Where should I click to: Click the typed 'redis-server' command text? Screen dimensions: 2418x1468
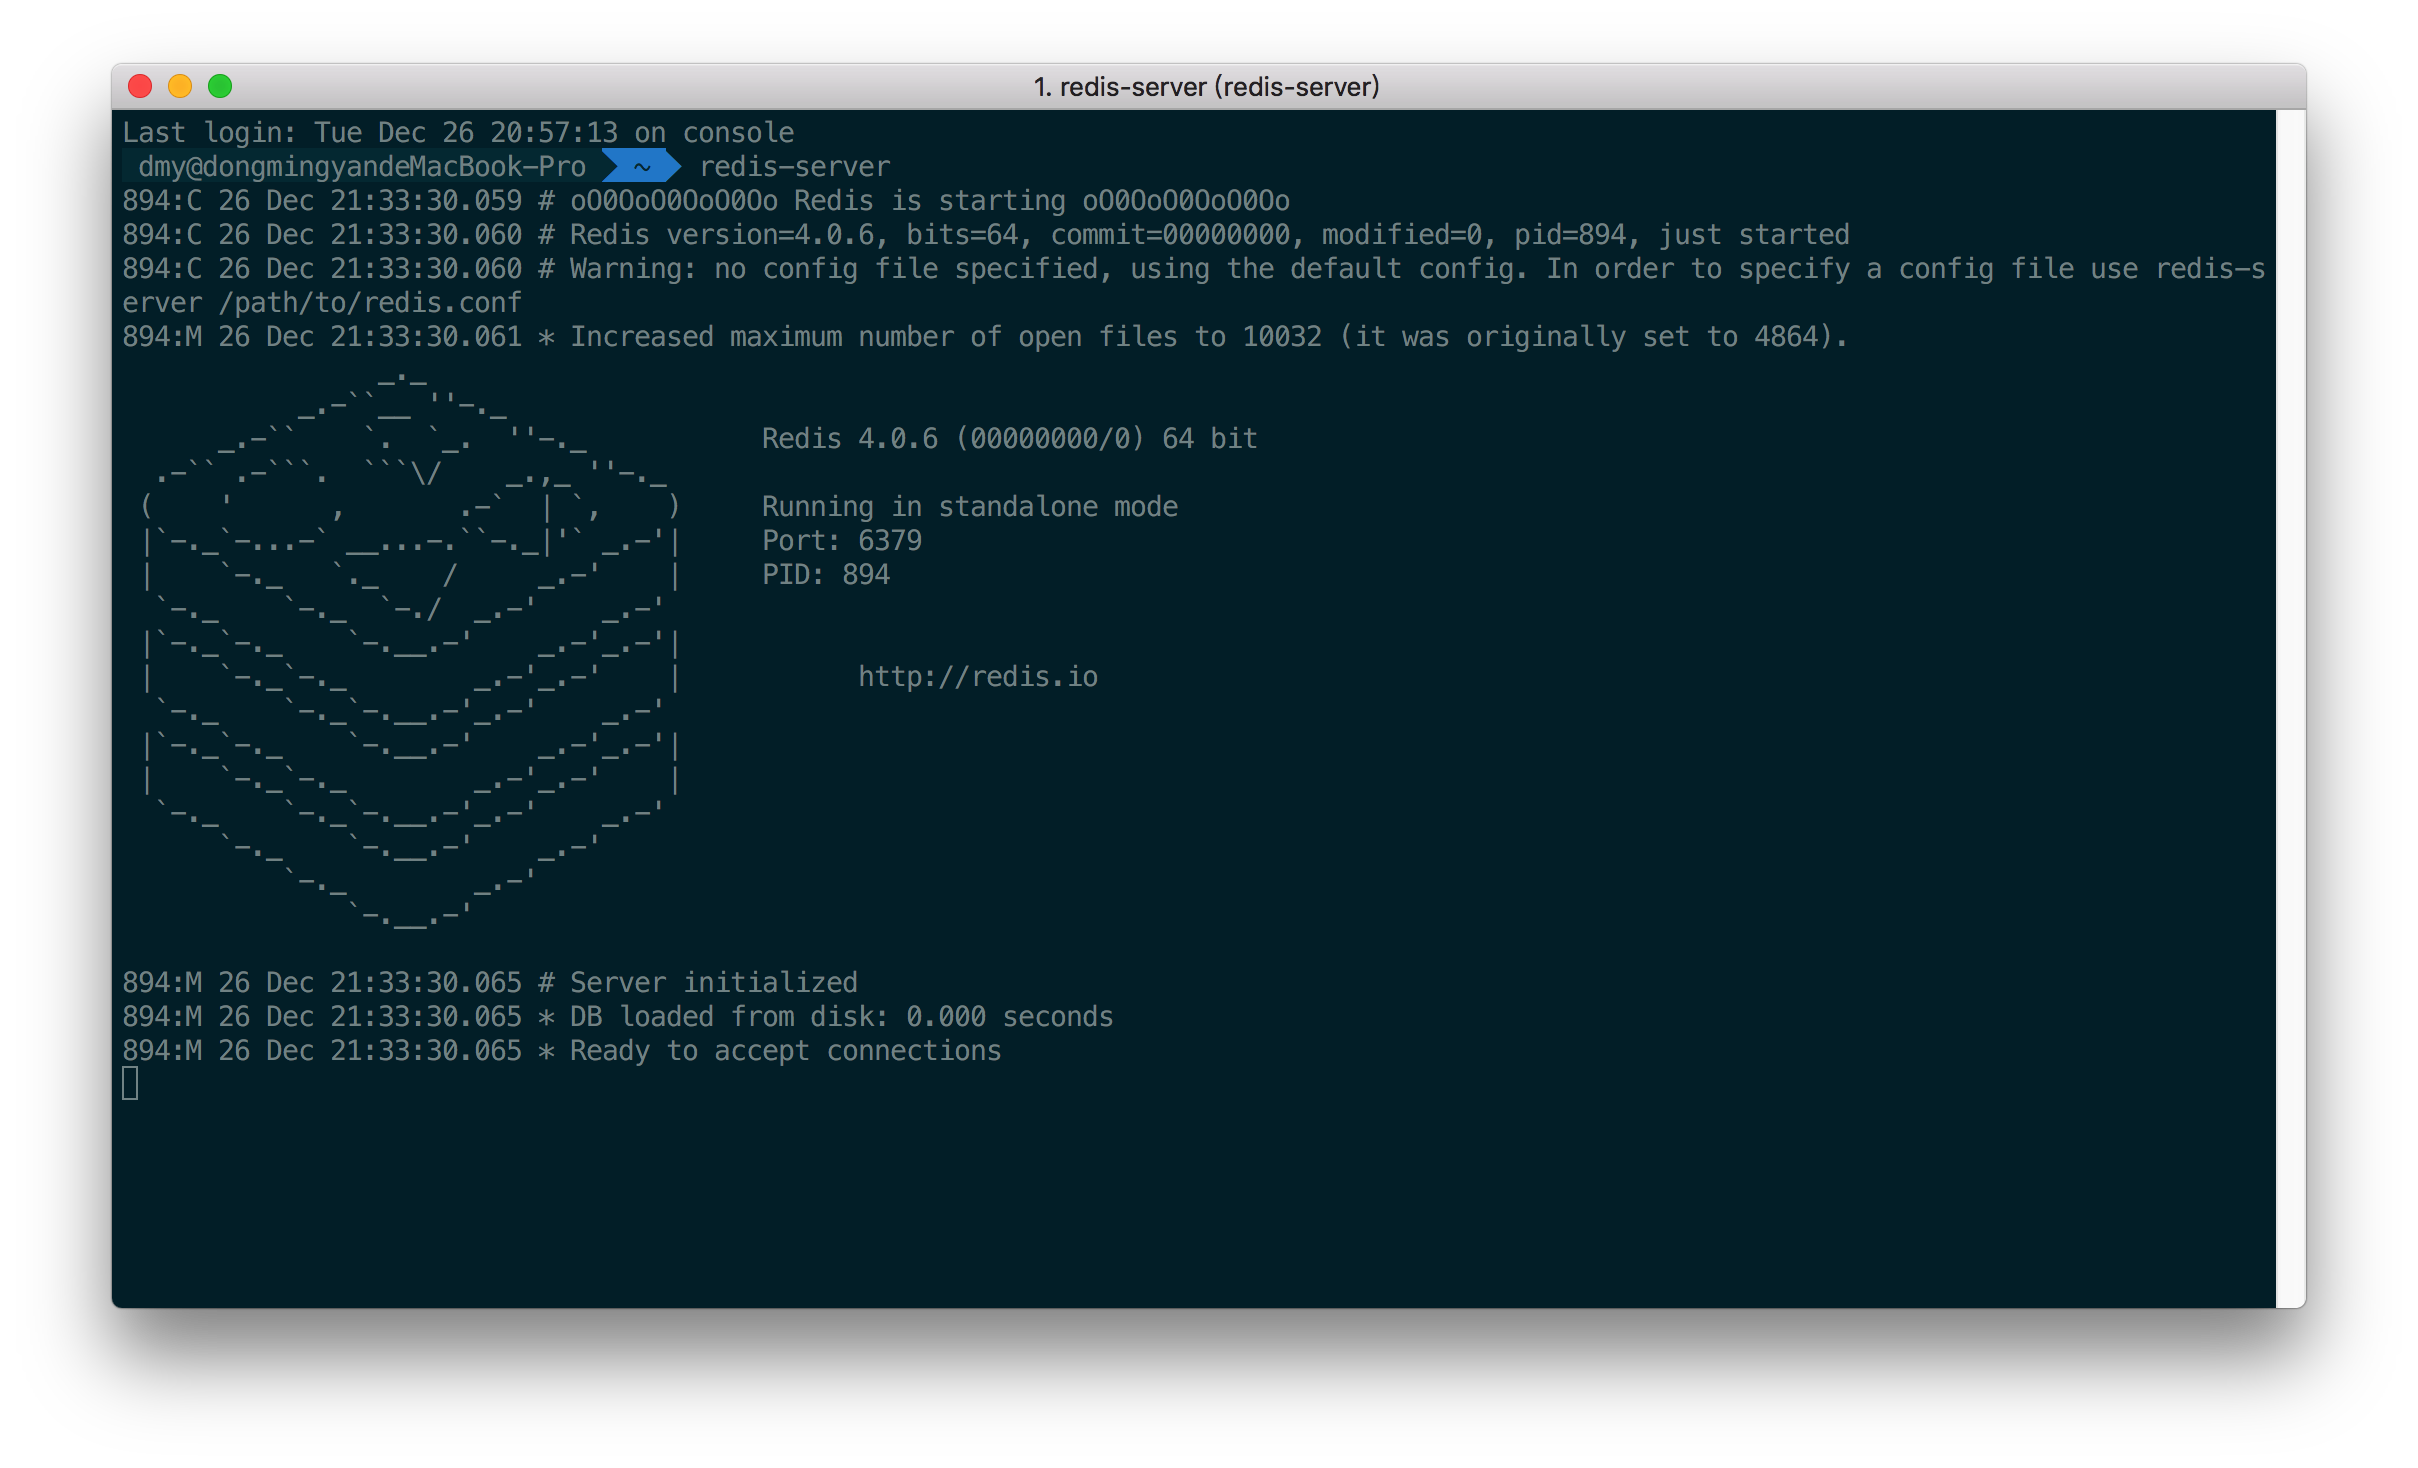pyautogui.click(x=794, y=167)
